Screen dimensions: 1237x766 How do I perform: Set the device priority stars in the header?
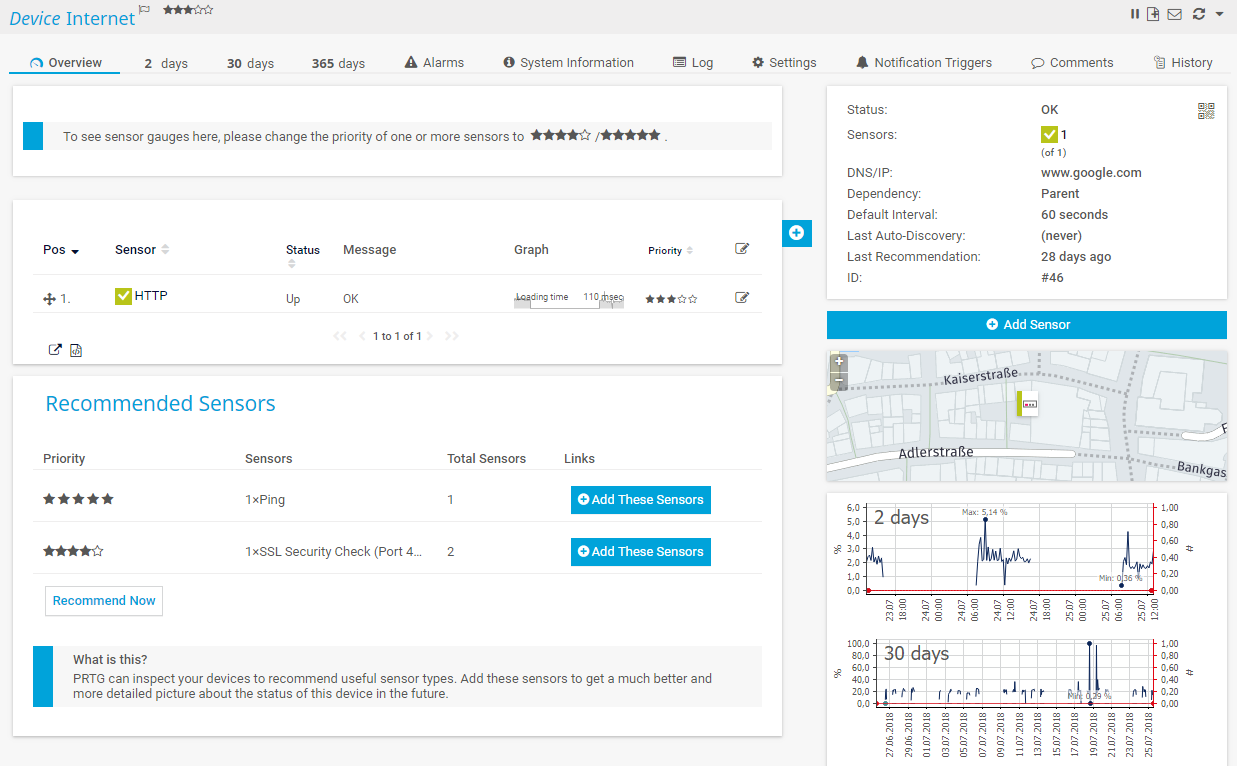click(x=188, y=10)
